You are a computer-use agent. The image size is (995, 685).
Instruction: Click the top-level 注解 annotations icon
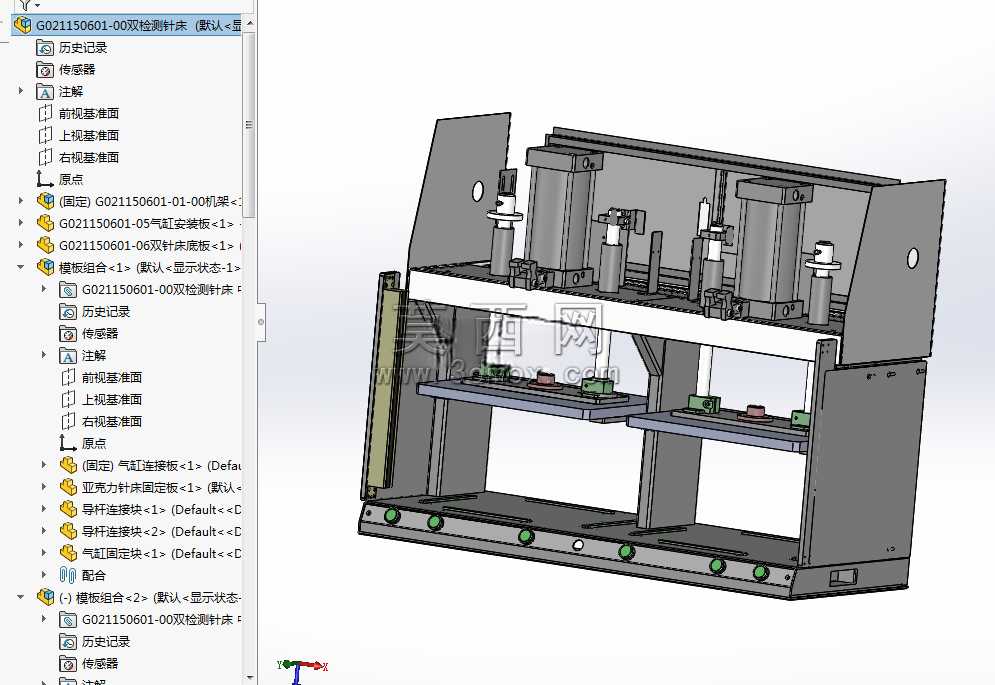click(45, 92)
